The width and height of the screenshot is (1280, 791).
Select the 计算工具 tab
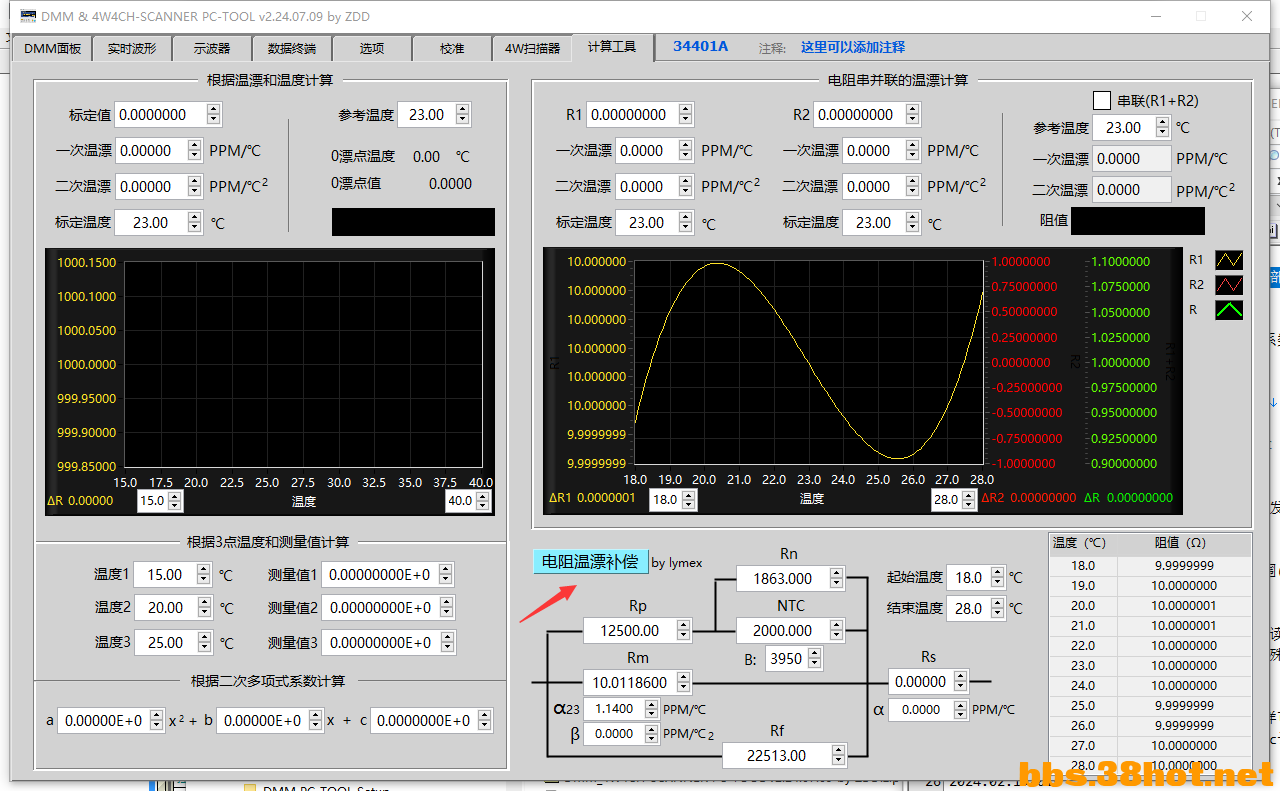[x=612, y=47]
